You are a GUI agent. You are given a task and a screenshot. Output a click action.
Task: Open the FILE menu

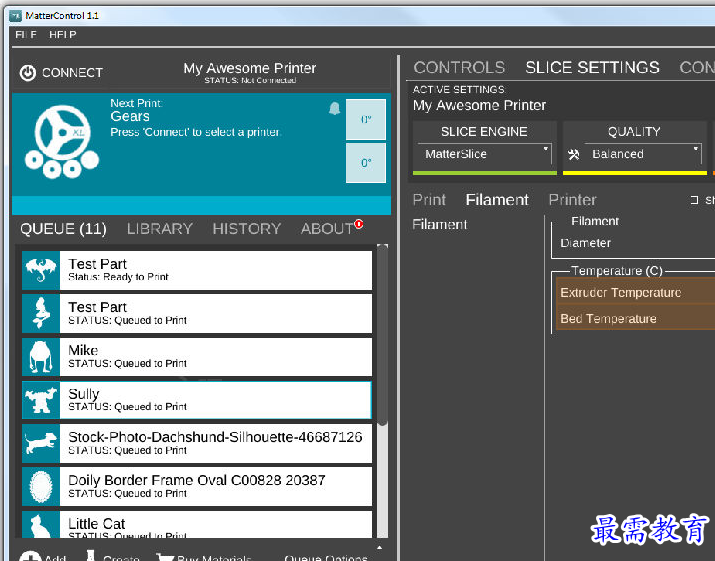tap(26, 35)
